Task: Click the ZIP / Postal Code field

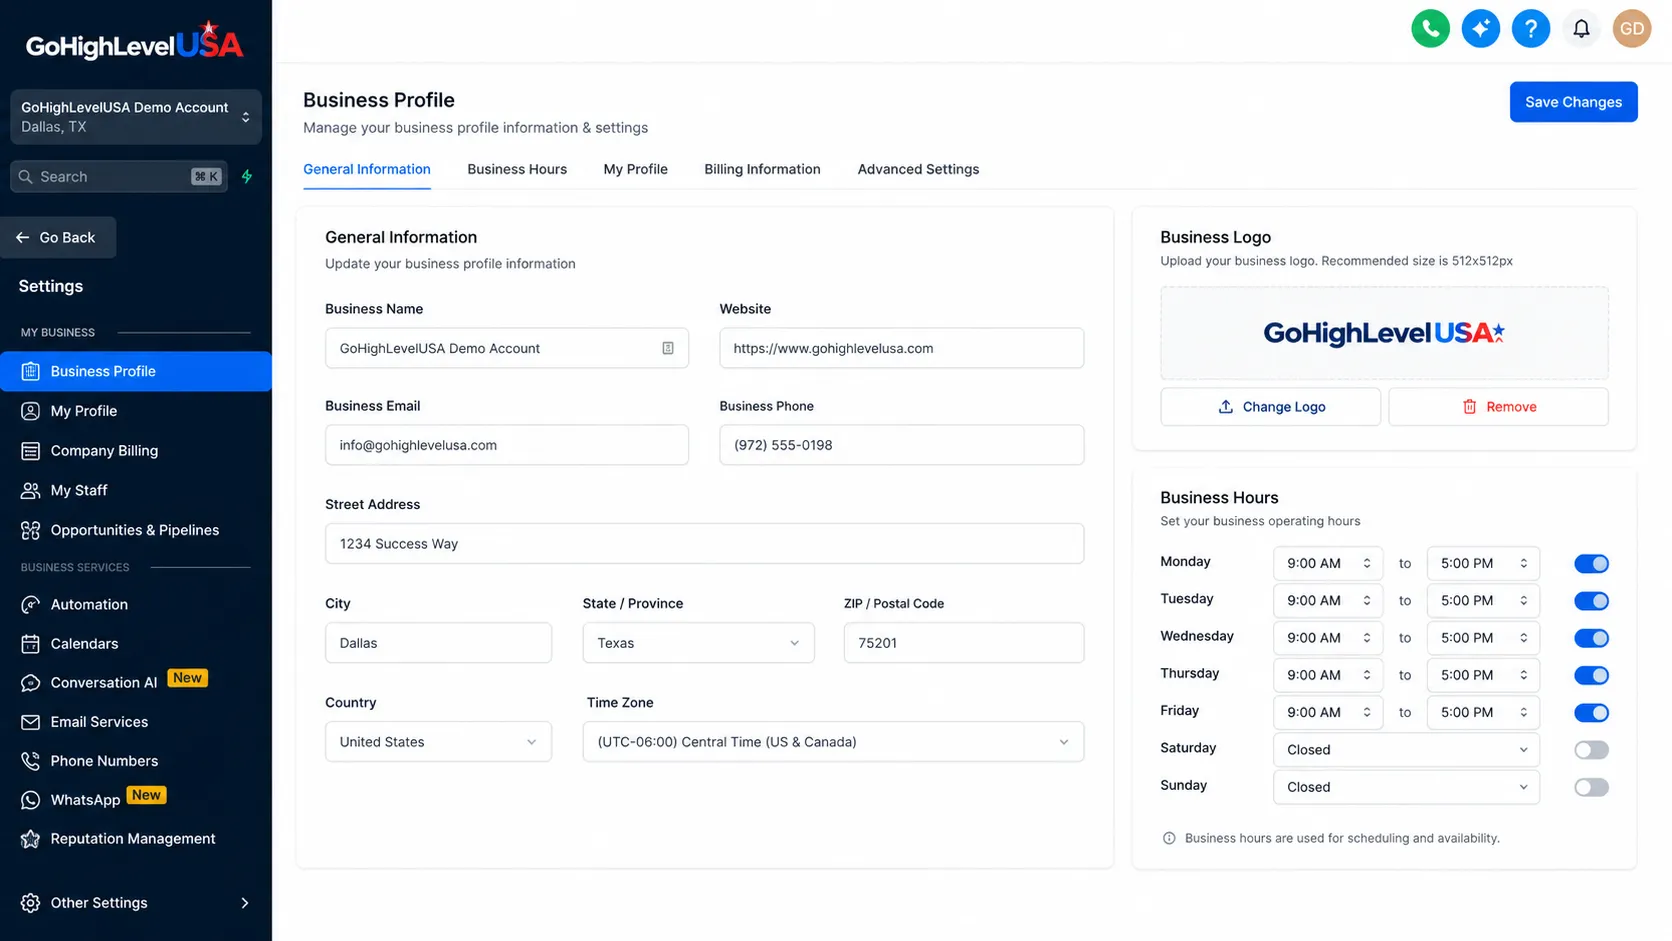Action: pyautogui.click(x=963, y=643)
